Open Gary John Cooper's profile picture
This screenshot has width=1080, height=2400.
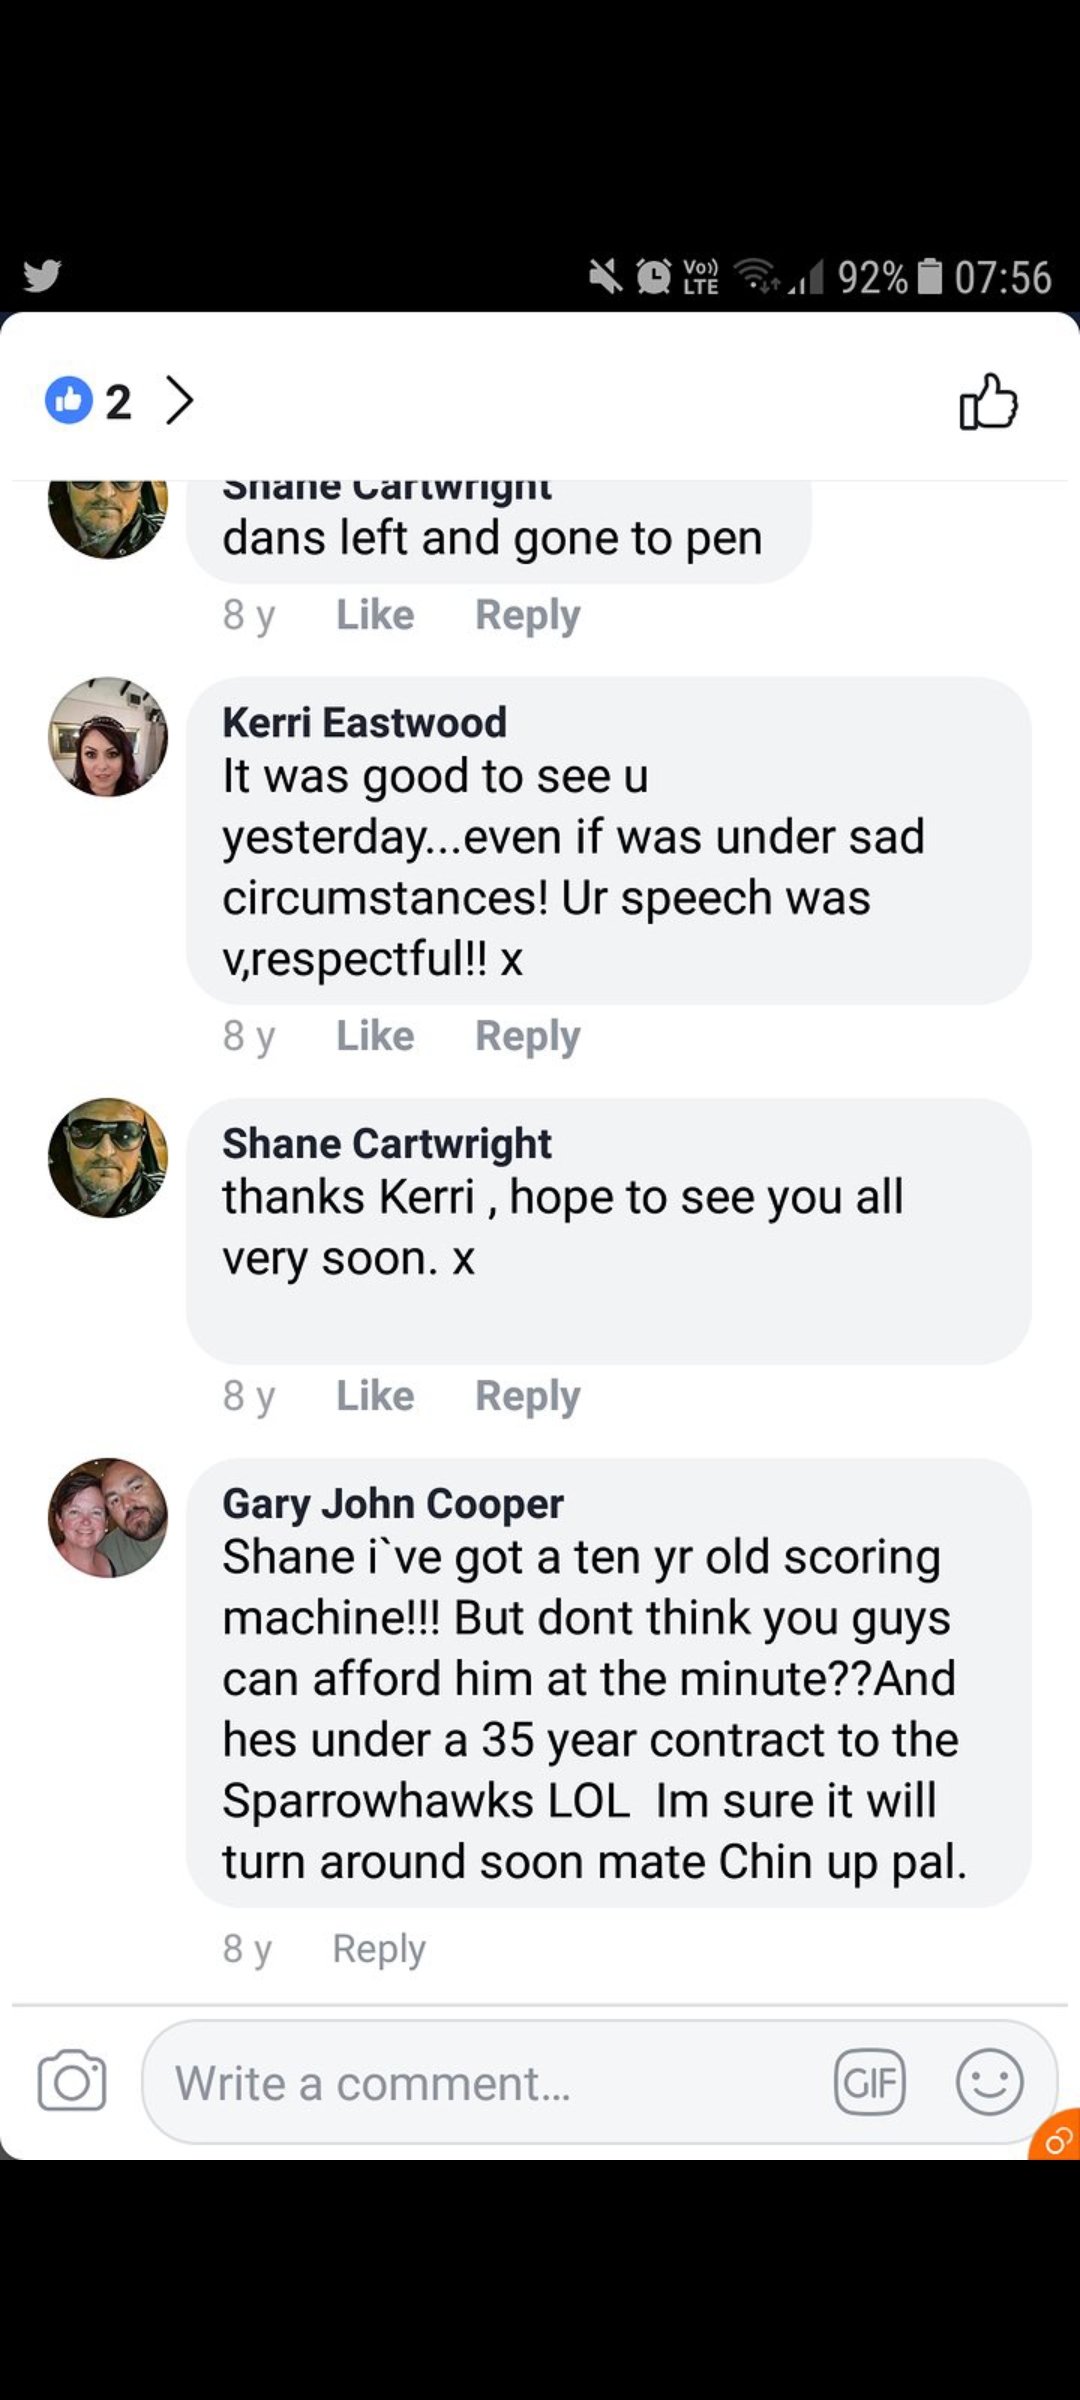click(108, 1518)
